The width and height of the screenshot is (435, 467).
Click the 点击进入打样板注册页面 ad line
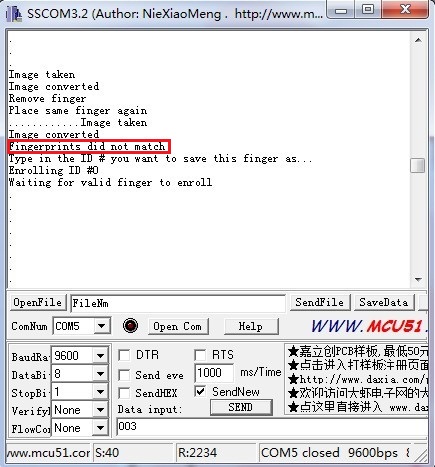[358, 365]
